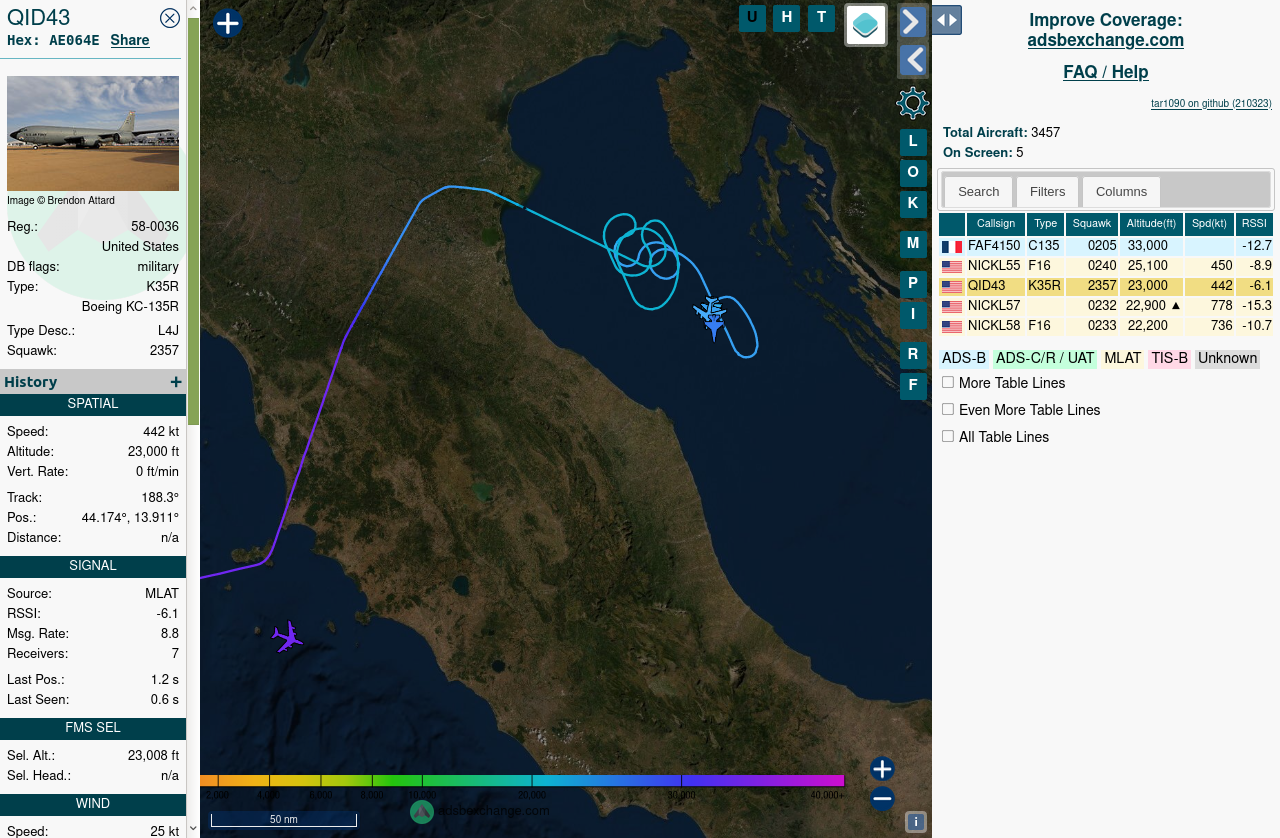Zoom in the map

click(882, 769)
